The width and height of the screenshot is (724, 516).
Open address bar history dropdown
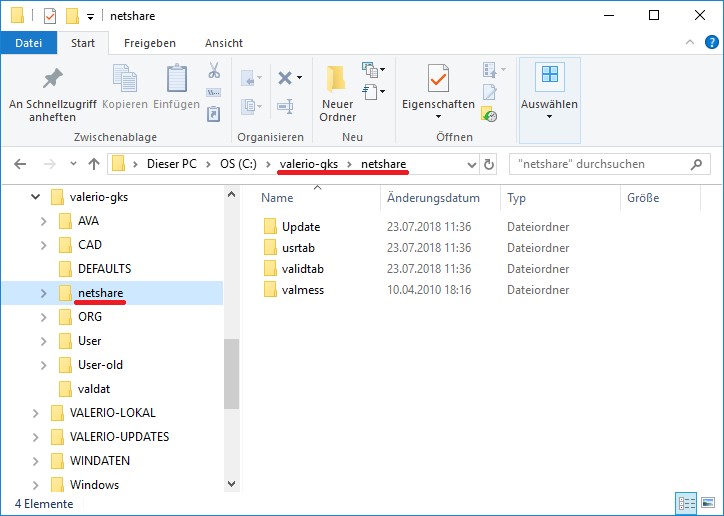click(472, 164)
